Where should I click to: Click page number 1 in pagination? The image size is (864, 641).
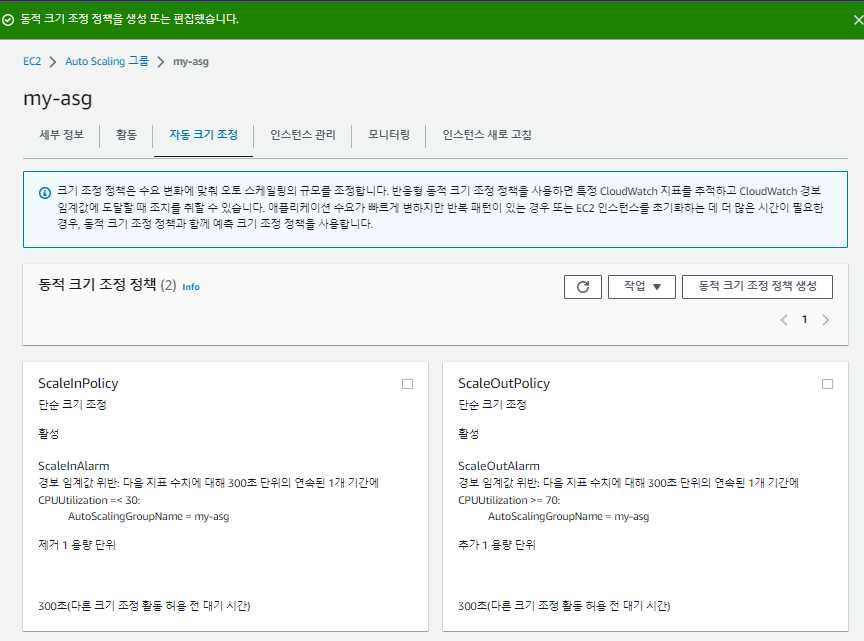(x=804, y=319)
